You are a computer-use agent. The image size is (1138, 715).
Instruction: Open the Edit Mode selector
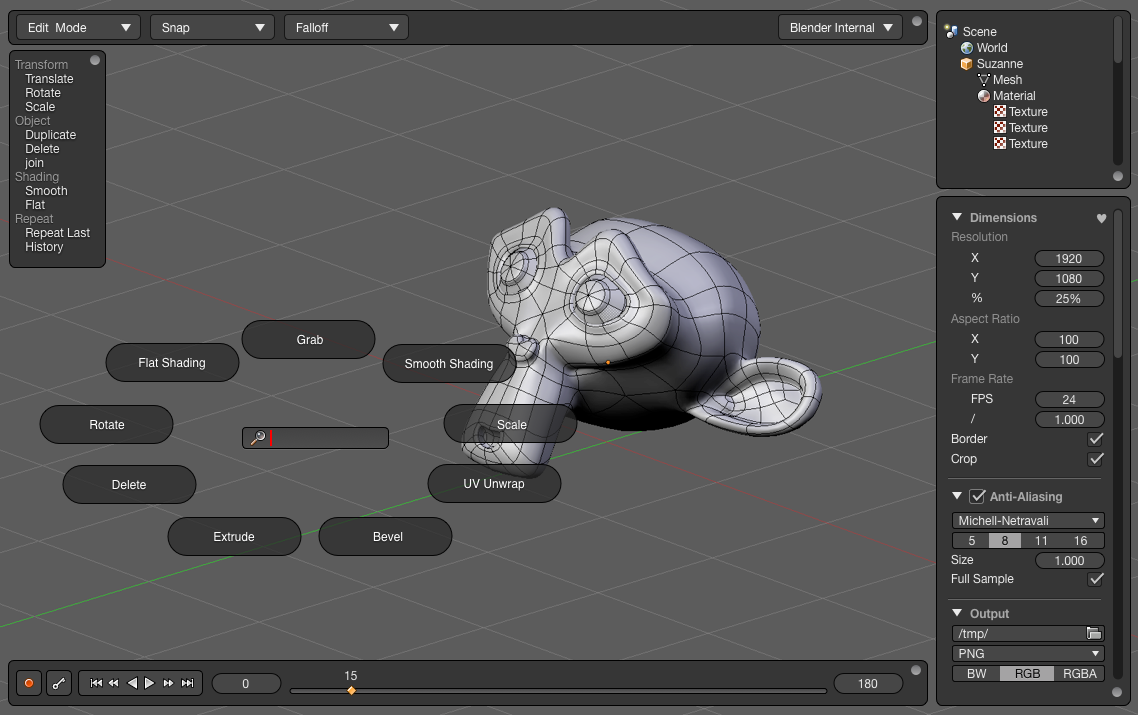point(77,27)
